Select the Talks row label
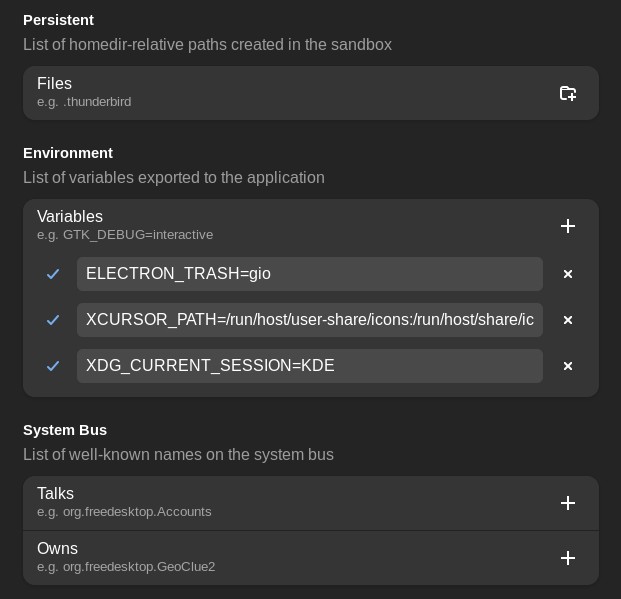The image size is (621, 599). tap(55, 494)
